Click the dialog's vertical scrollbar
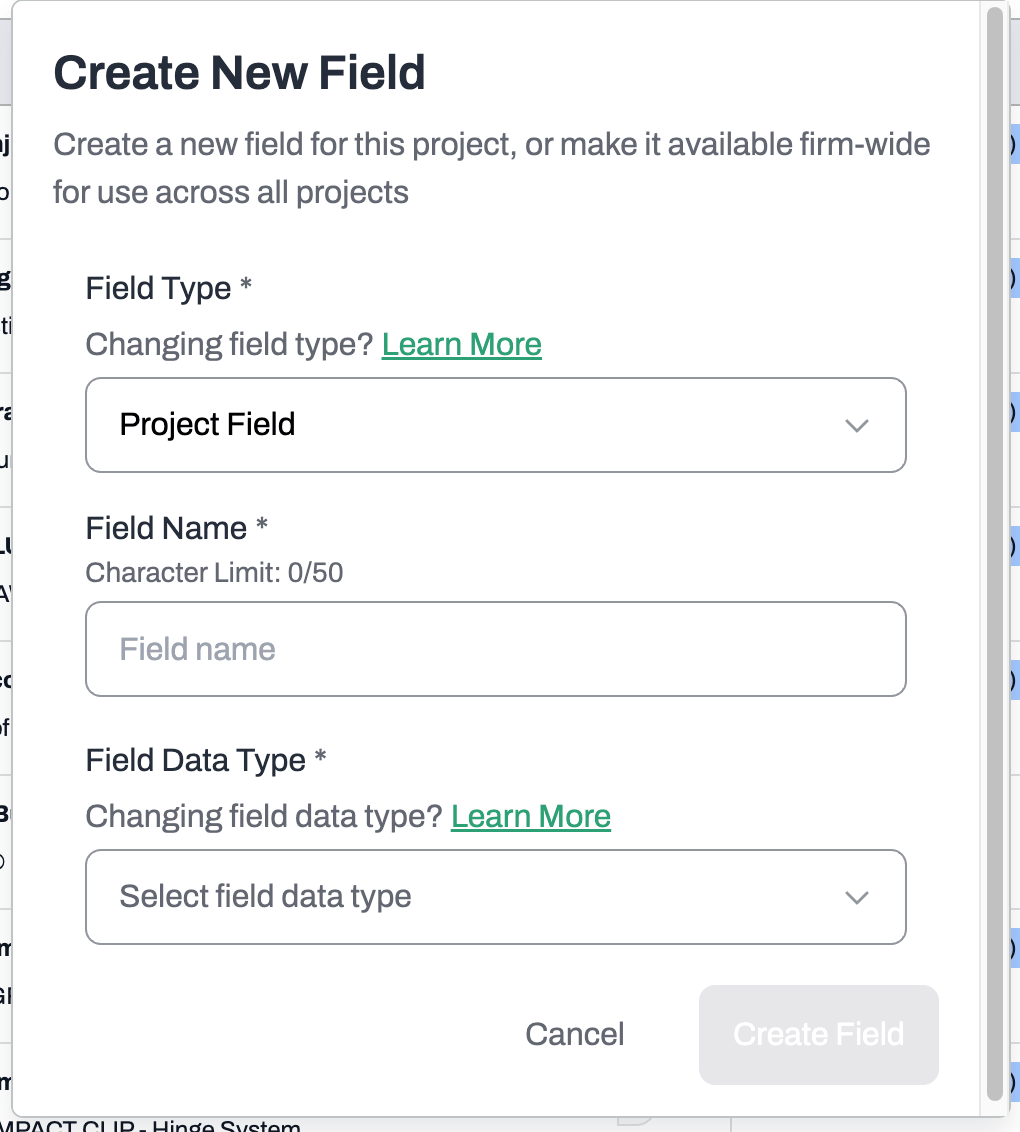The width and height of the screenshot is (1020, 1132). click(x=995, y=554)
